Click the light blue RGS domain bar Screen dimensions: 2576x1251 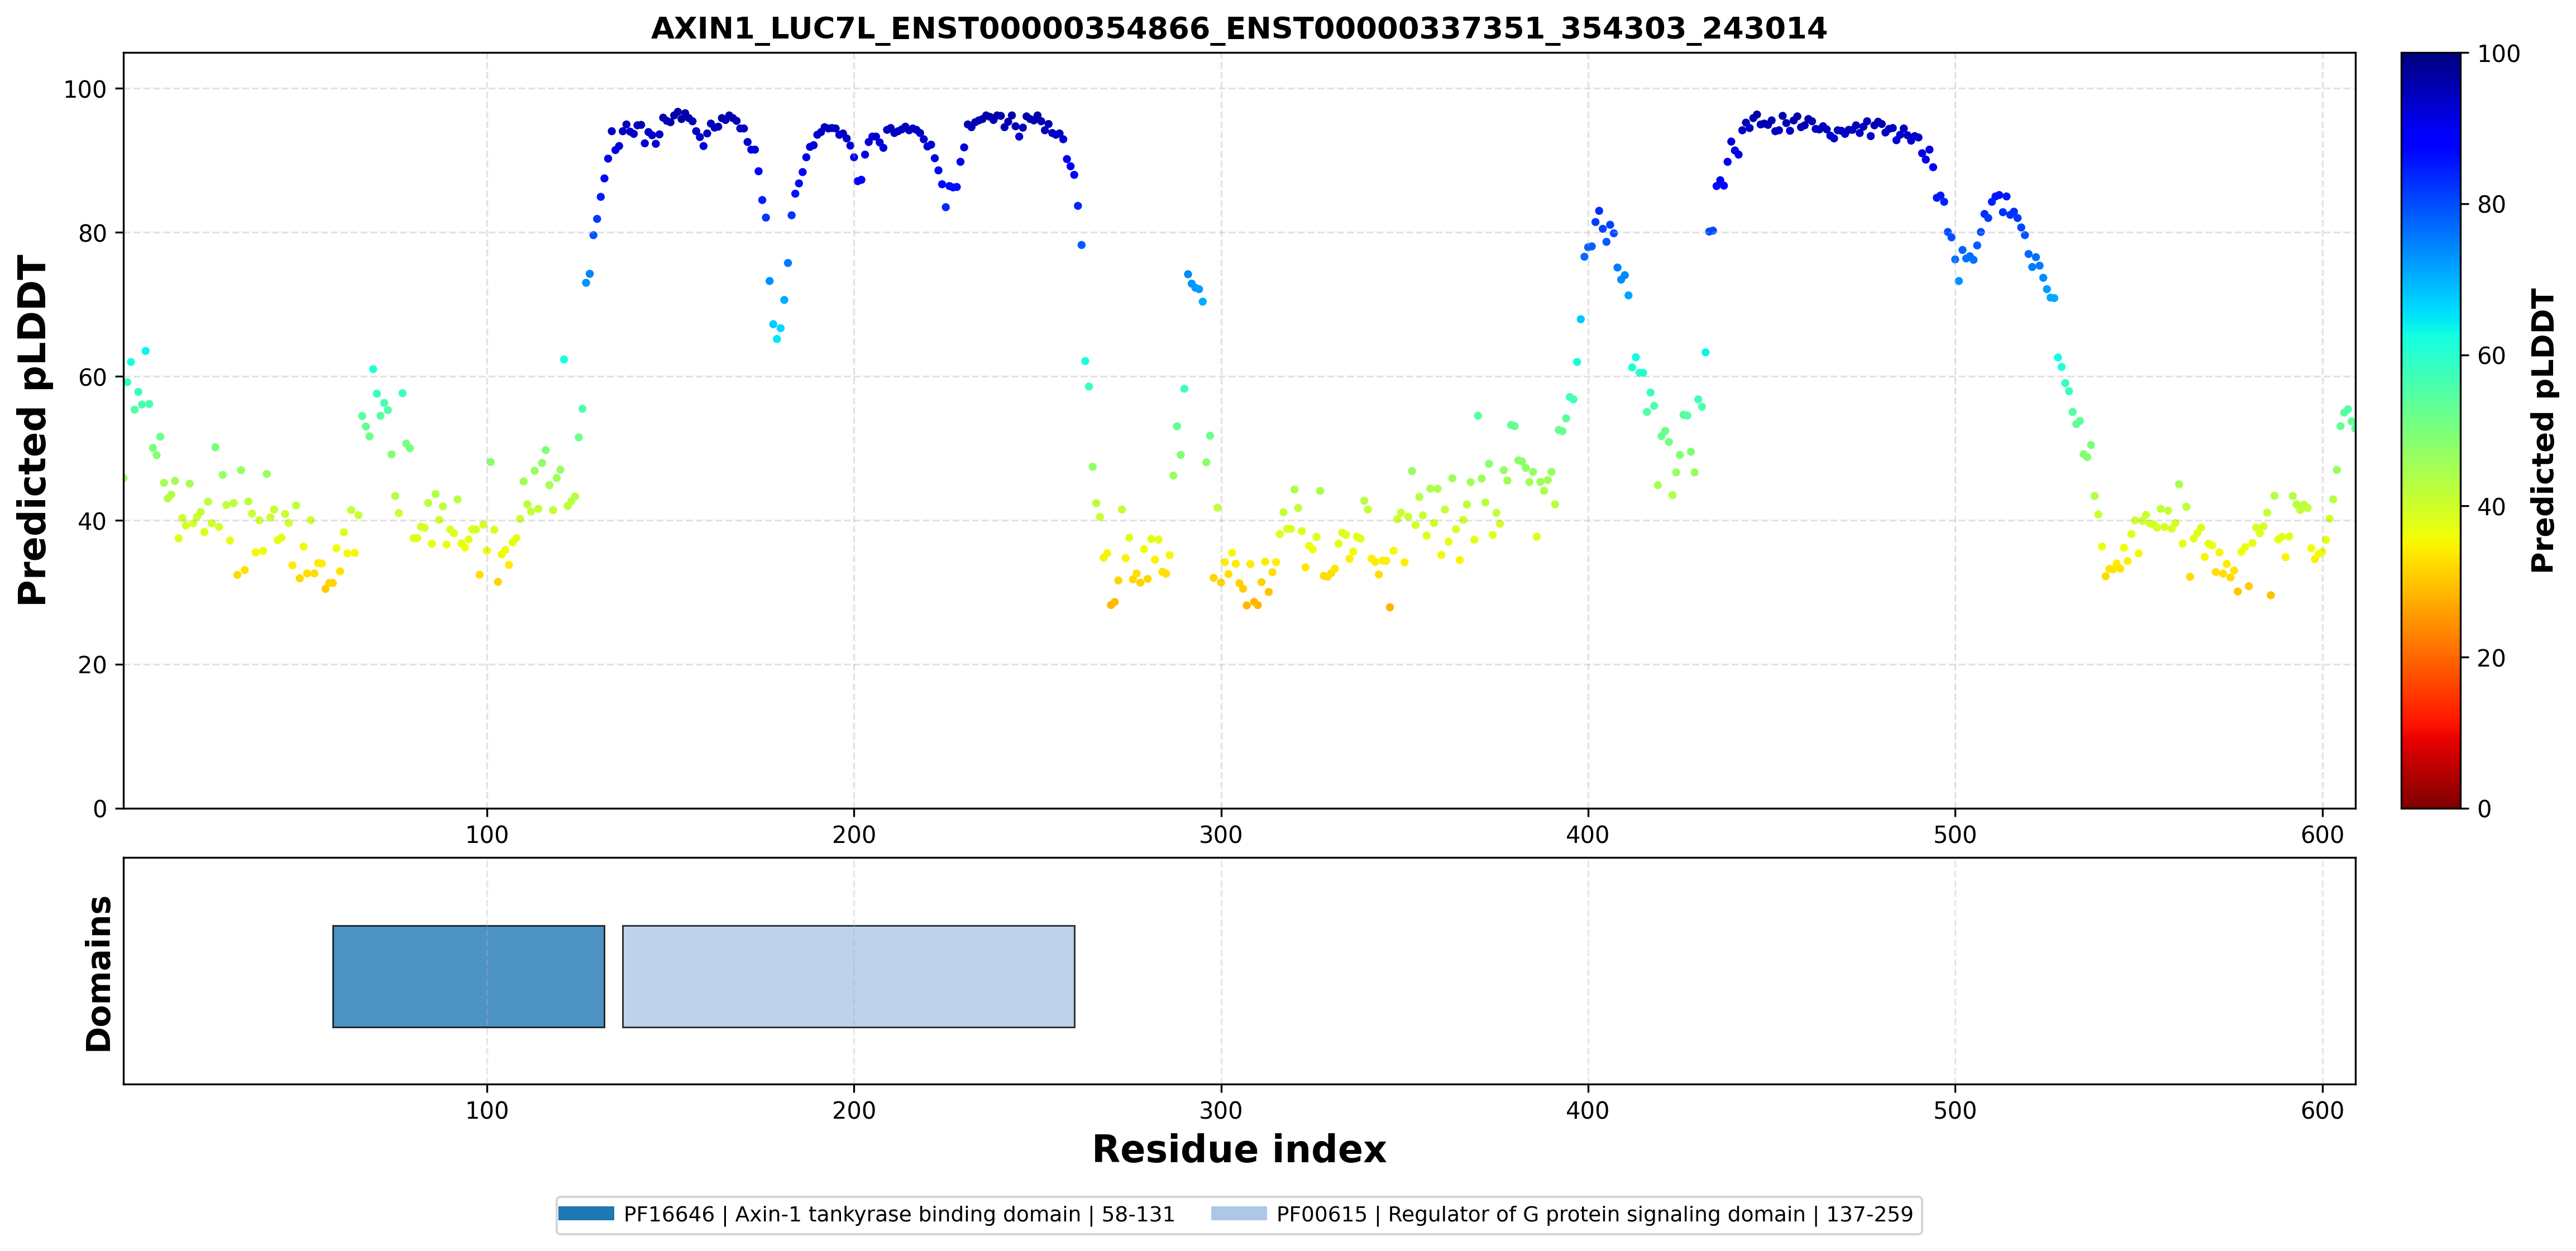[x=848, y=976]
